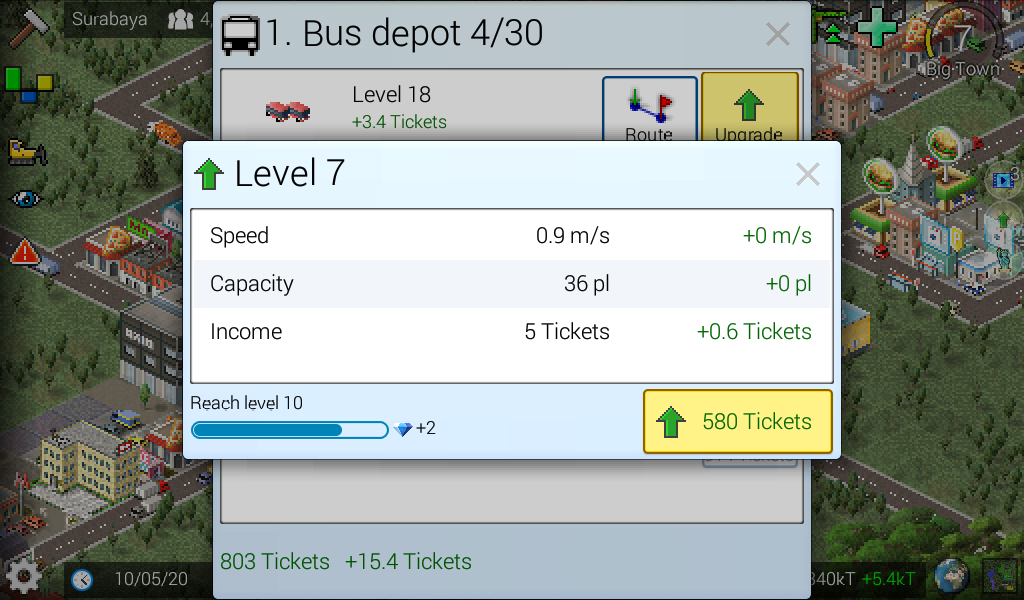Click the yellow Upgrade button
This screenshot has height=600, width=1024.
pyautogui.click(x=750, y=107)
